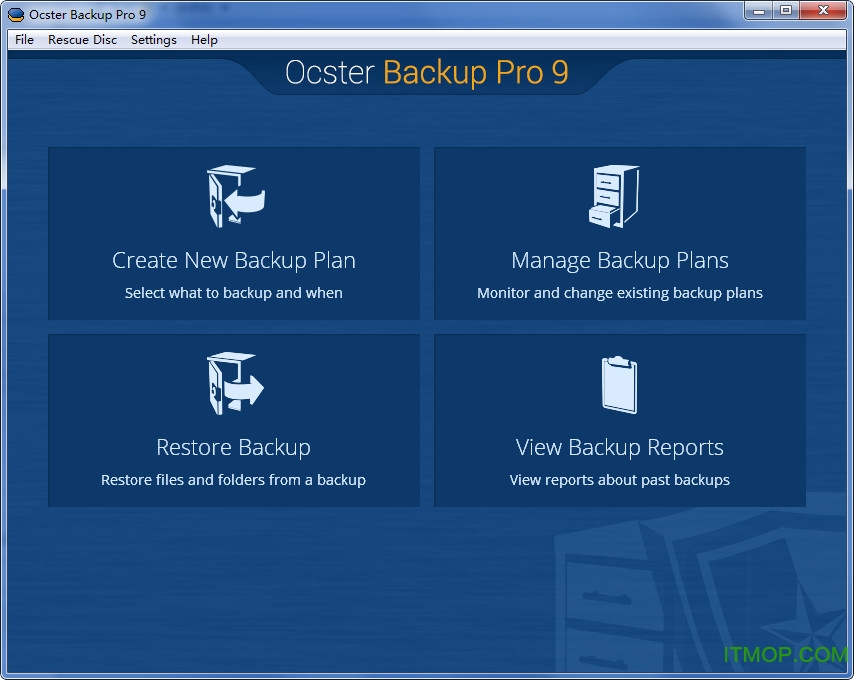Click 'Restore files and folders from a backup'
The height and width of the screenshot is (680, 854).
(233, 480)
